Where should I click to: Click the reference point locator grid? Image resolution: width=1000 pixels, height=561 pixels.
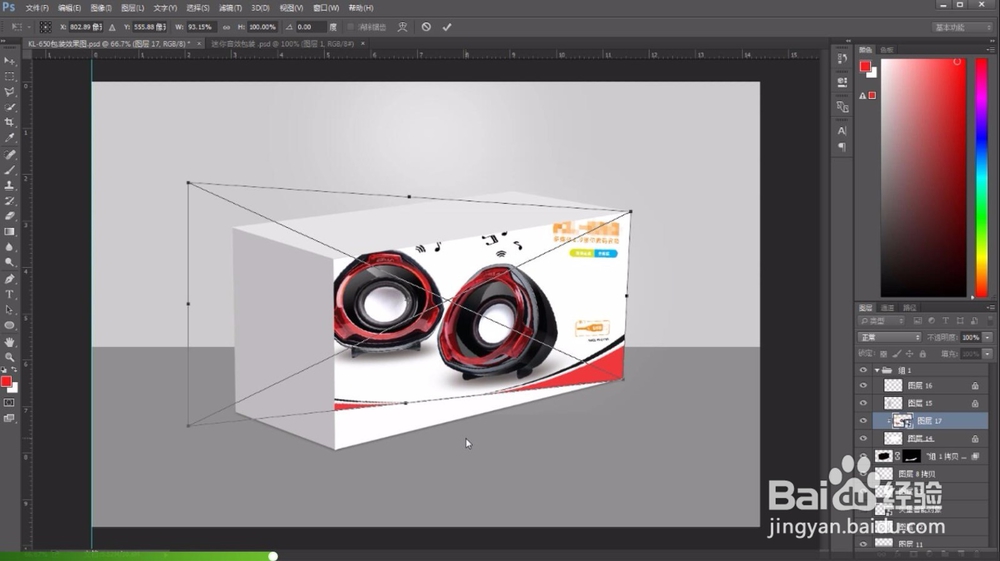tap(45, 27)
